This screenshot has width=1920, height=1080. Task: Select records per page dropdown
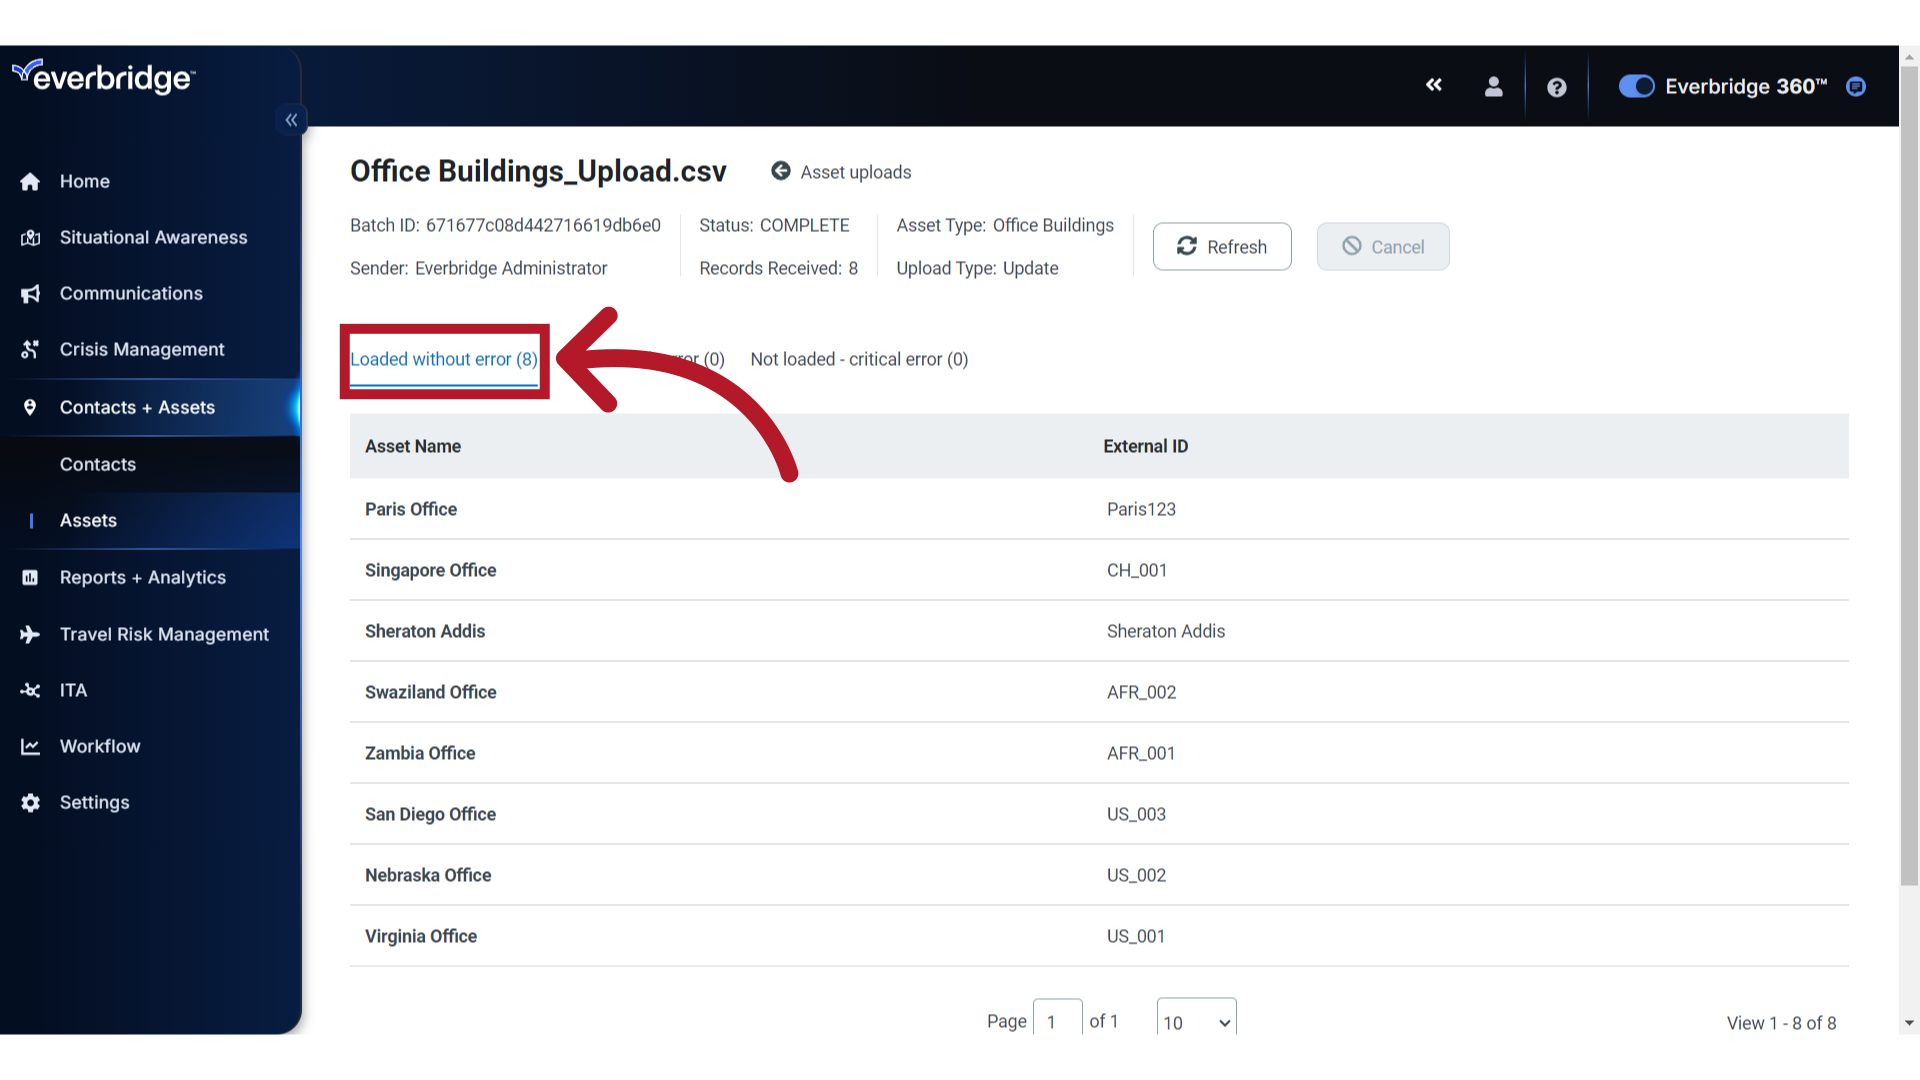[x=1193, y=1021]
